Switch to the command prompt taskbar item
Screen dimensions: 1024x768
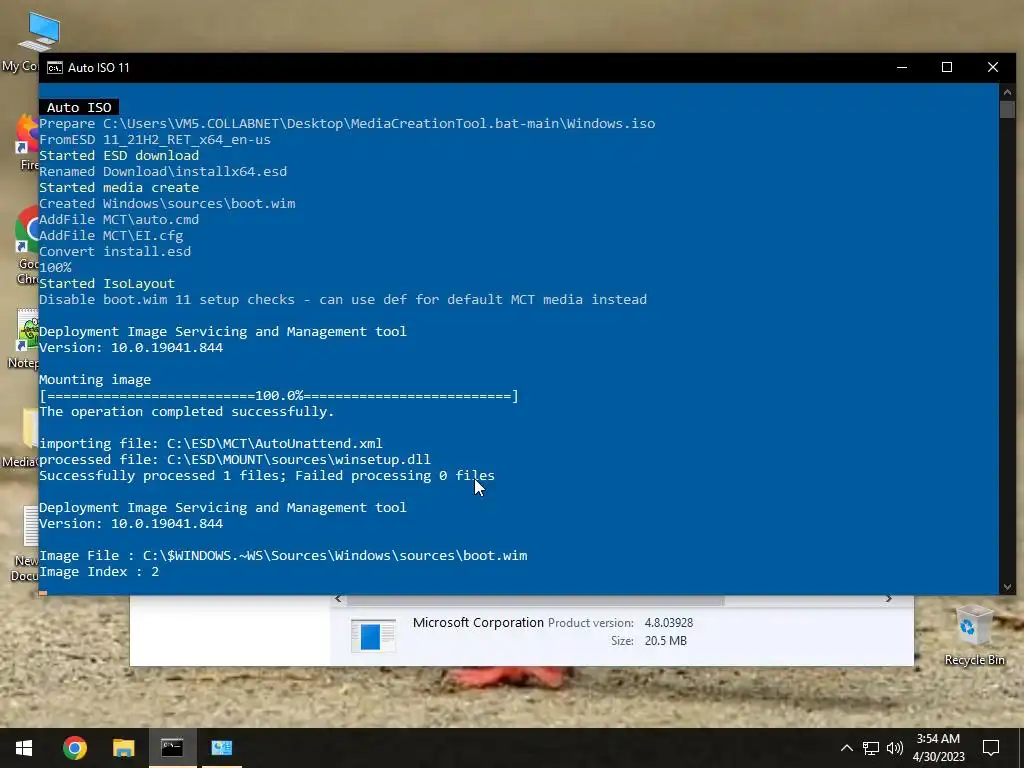coord(172,747)
